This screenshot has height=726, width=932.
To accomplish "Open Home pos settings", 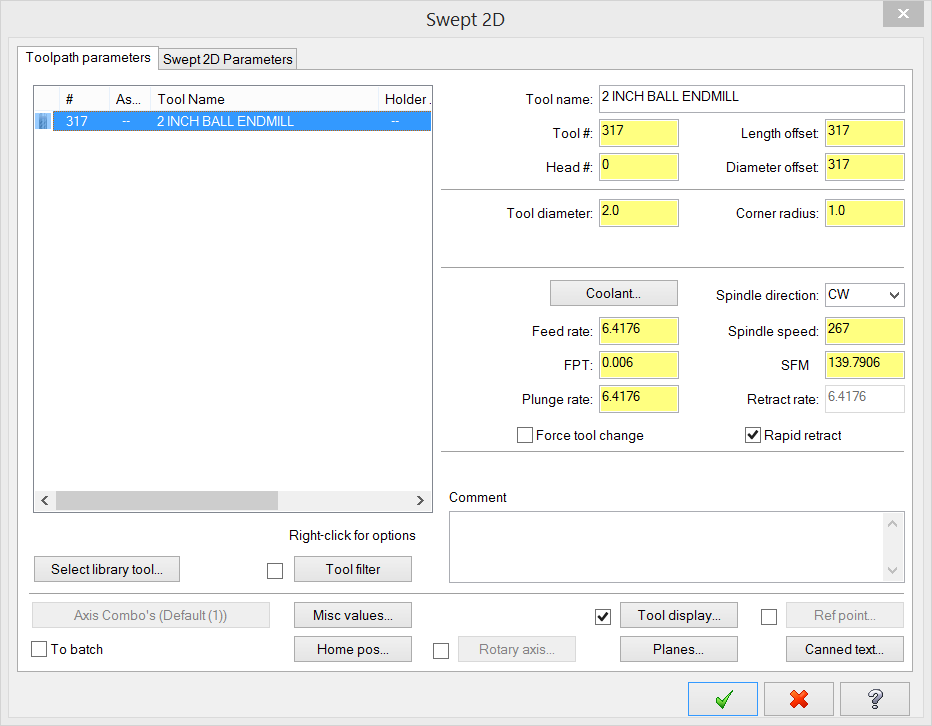I will pos(352,649).
